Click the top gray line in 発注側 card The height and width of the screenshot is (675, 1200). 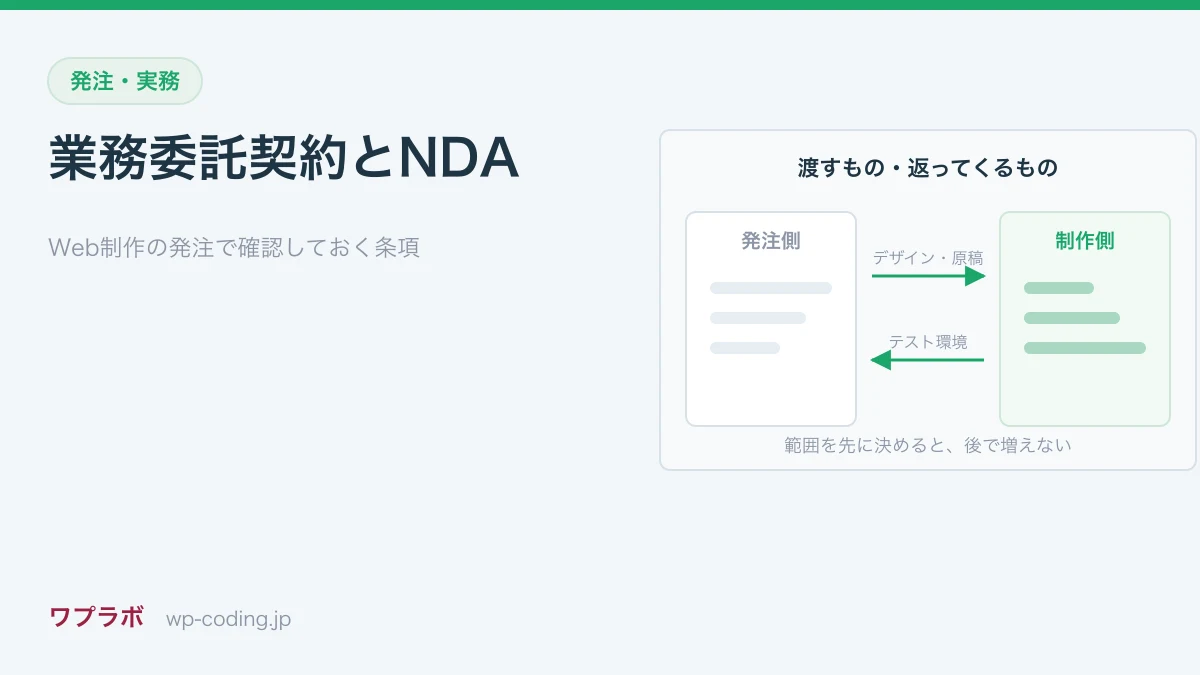click(771, 288)
